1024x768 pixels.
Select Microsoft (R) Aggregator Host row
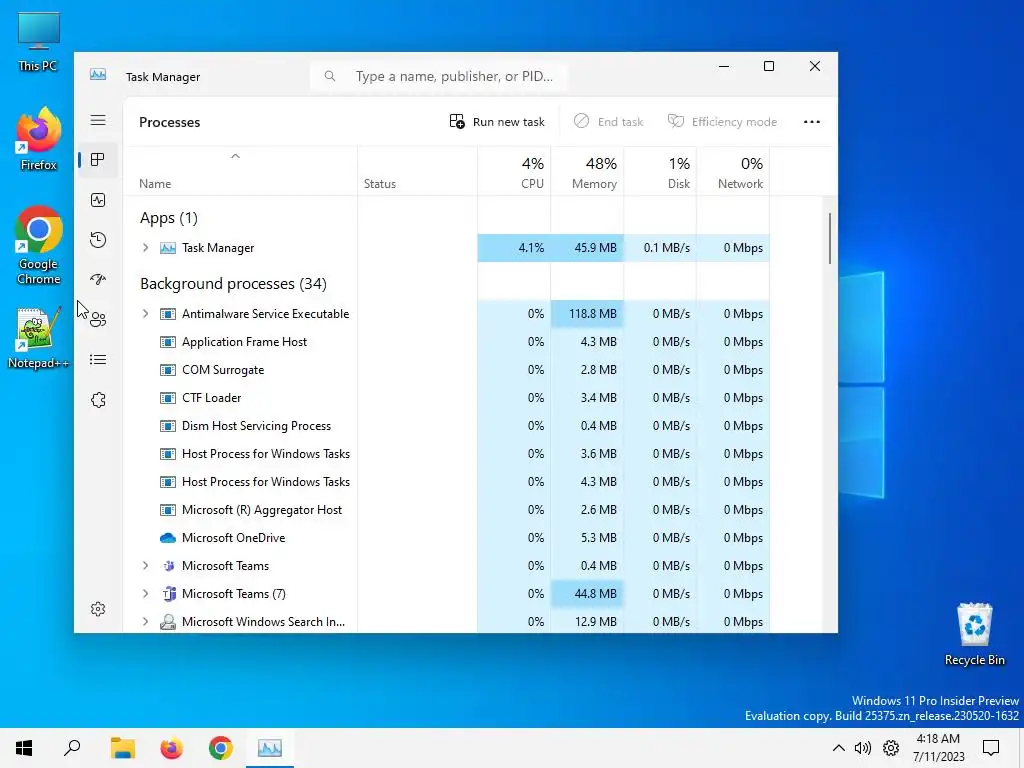(447, 510)
